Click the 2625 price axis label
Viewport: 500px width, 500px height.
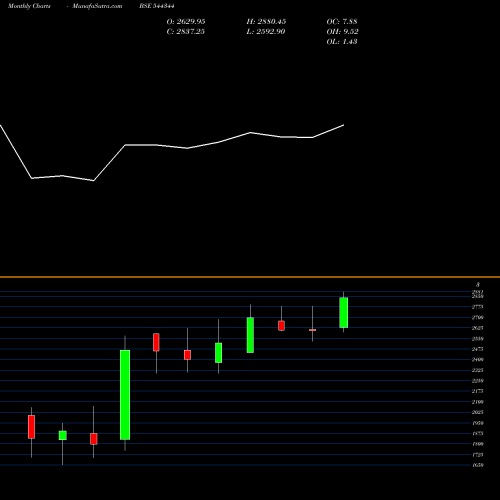point(478,328)
